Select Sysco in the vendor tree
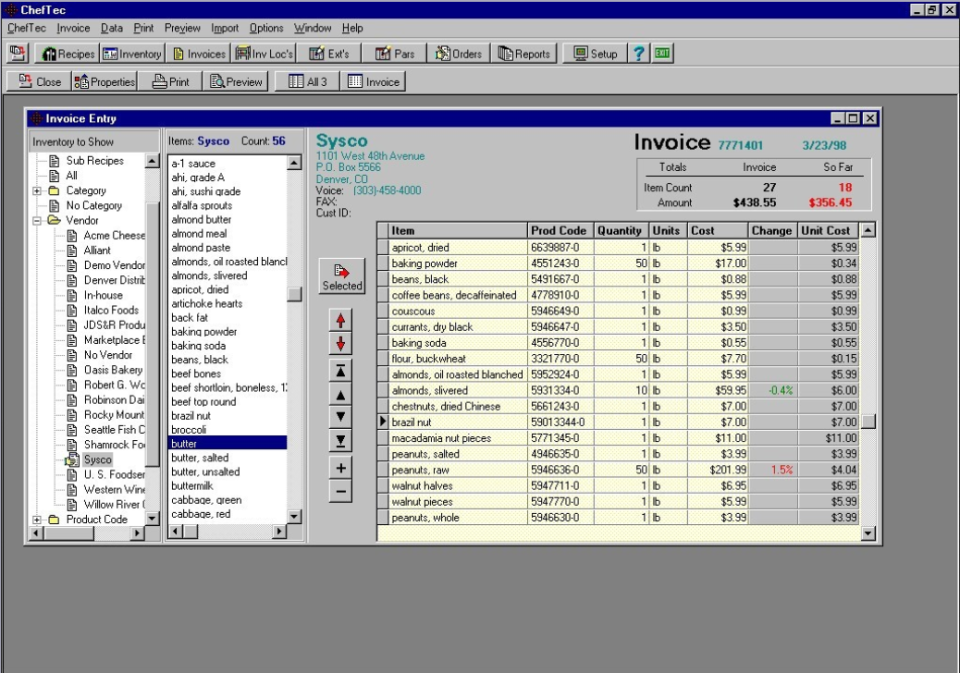Image resolution: width=960 pixels, height=673 pixels. click(98, 459)
